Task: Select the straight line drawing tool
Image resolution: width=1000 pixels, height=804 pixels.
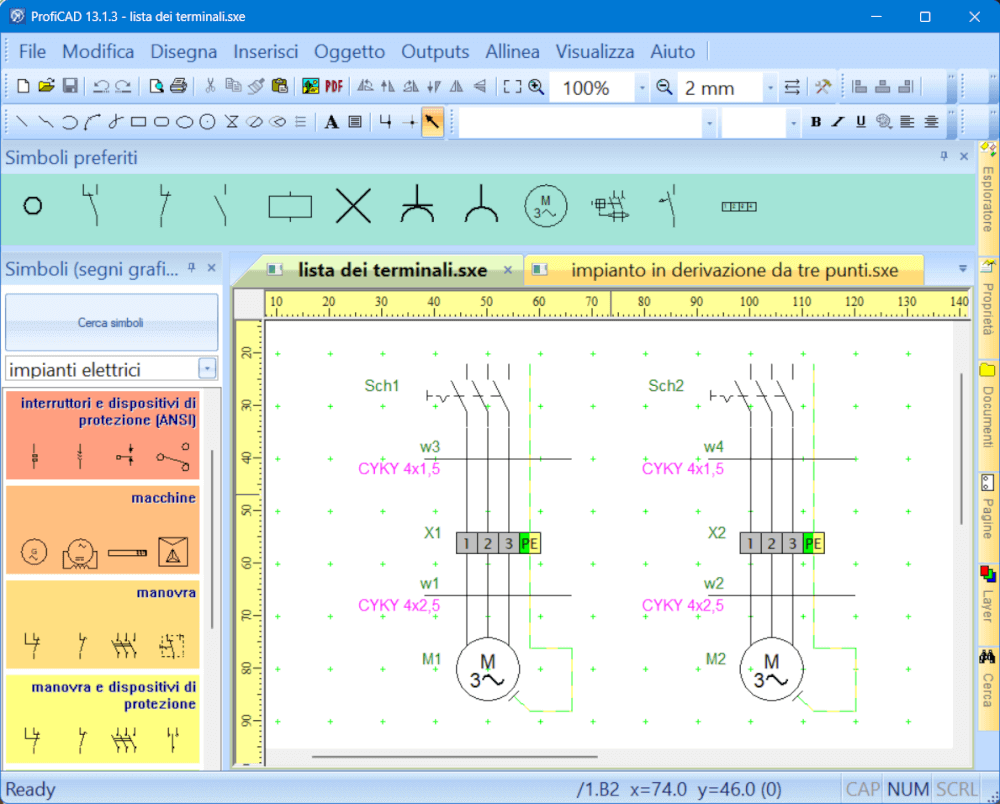Action: 22,122
